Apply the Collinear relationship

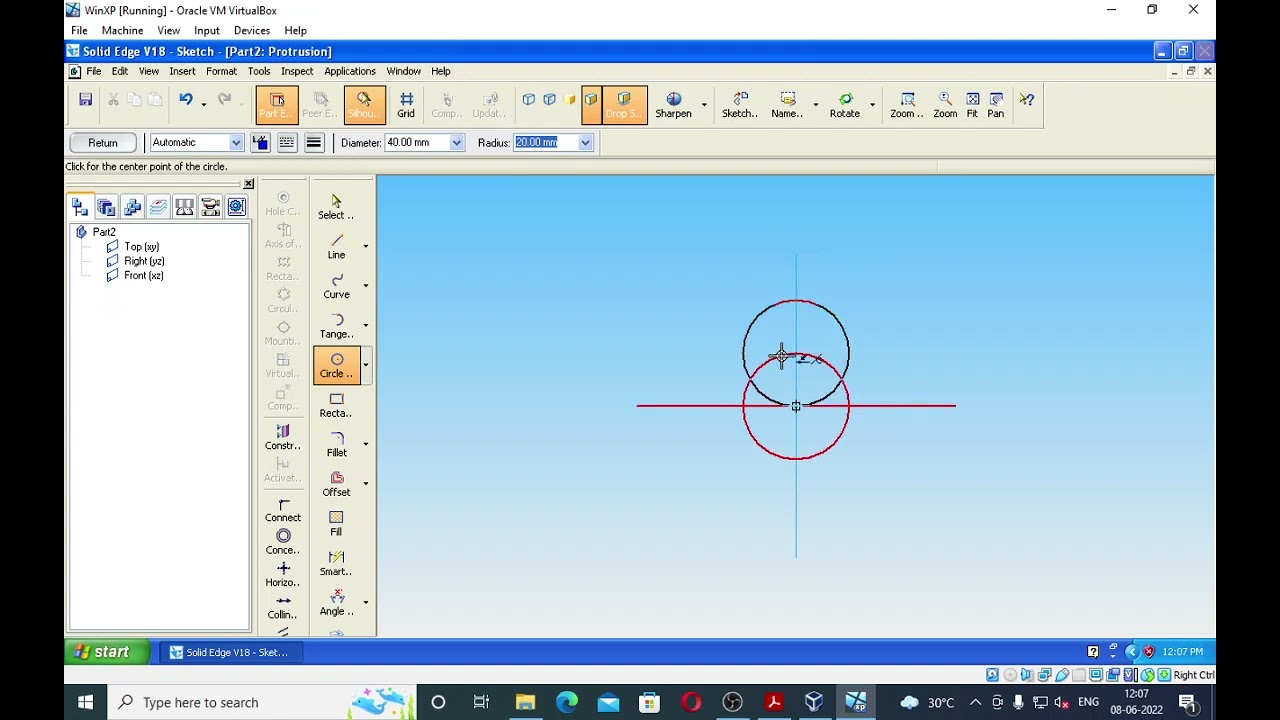pyautogui.click(x=283, y=606)
